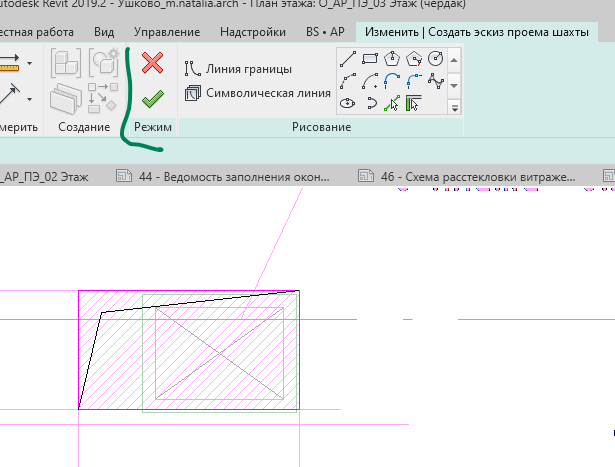Select the Rectangle draw tool
The image size is (615, 467).
pyautogui.click(x=370, y=59)
